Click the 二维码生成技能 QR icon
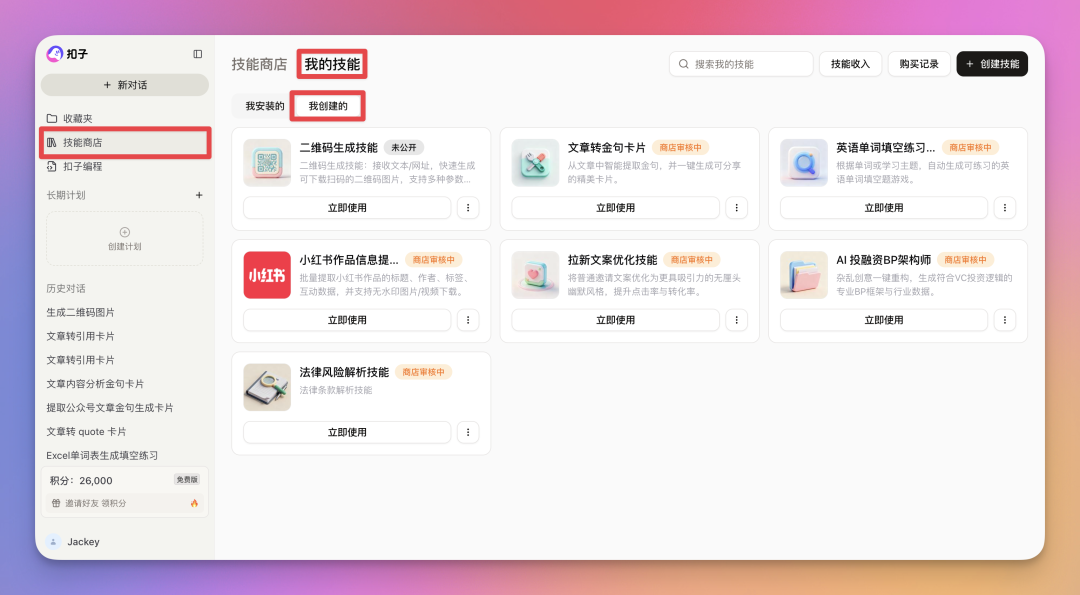 (x=267, y=163)
